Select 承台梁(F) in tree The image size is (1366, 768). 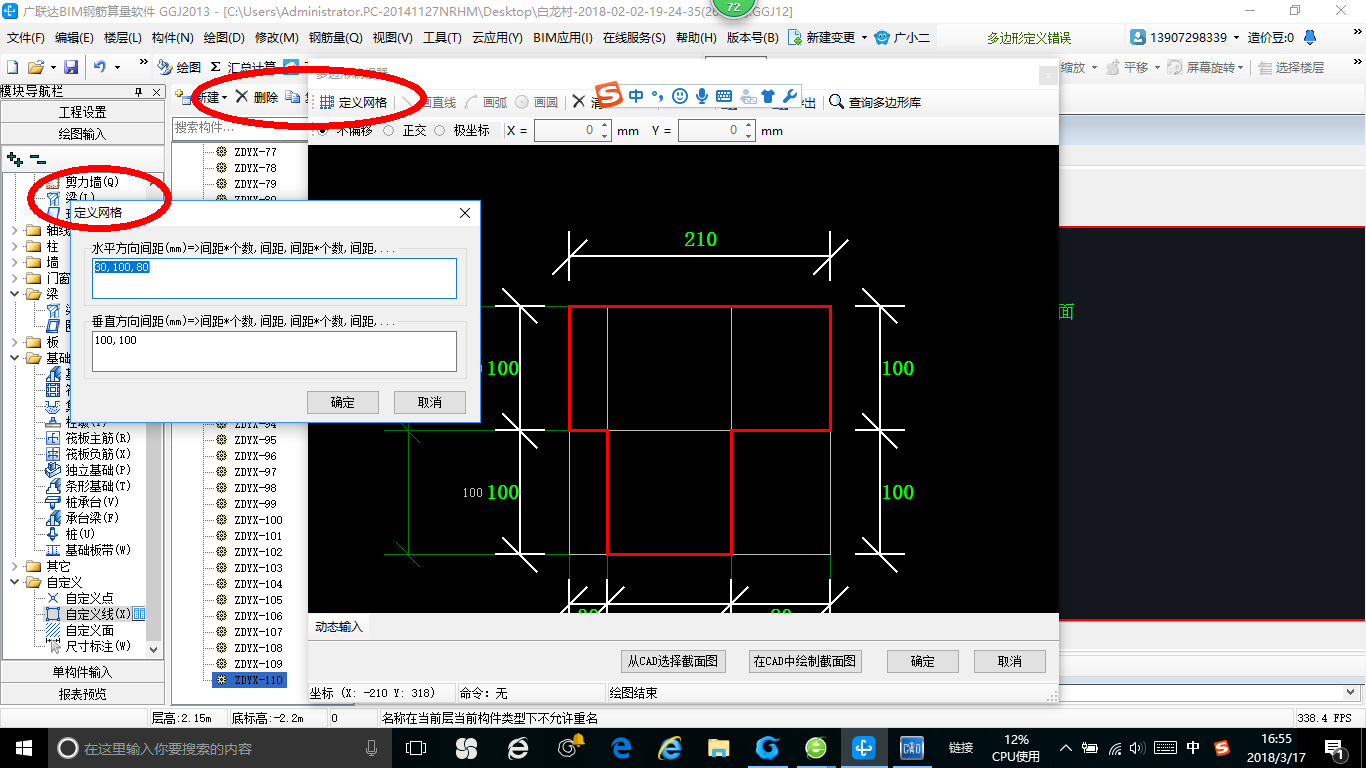pyautogui.click(x=83, y=518)
